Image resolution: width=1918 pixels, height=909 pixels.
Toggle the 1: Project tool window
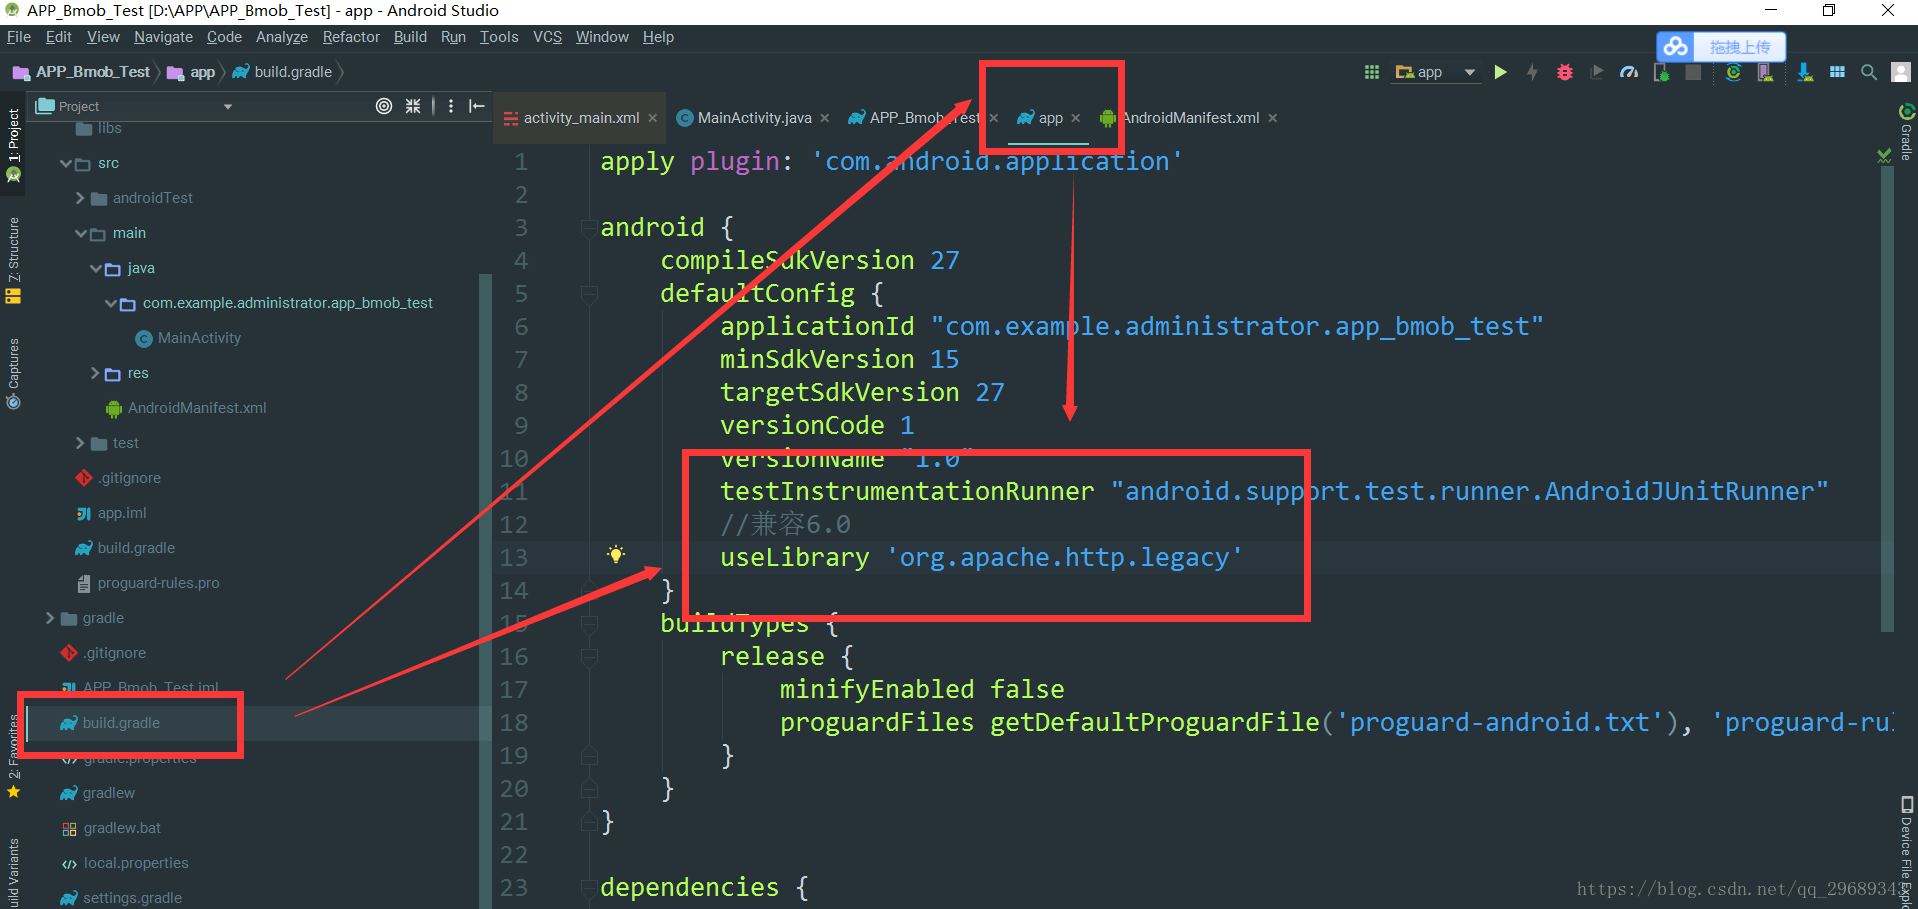point(13,144)
